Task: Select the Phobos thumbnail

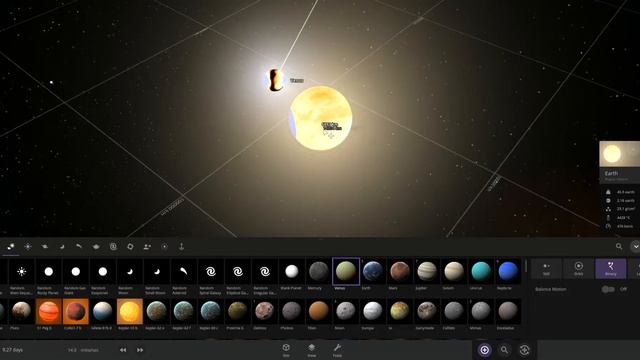Action: 291,311
